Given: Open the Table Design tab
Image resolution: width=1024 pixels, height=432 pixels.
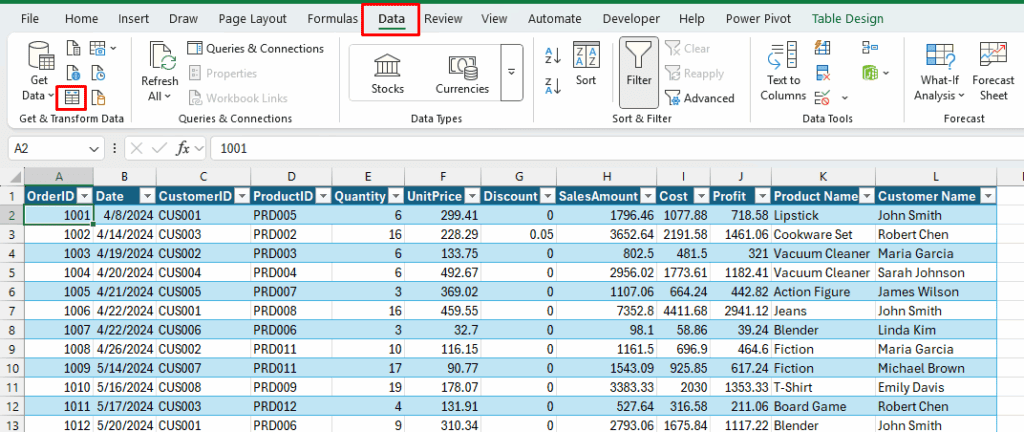Looking at the screenshot, I should 847,19.
